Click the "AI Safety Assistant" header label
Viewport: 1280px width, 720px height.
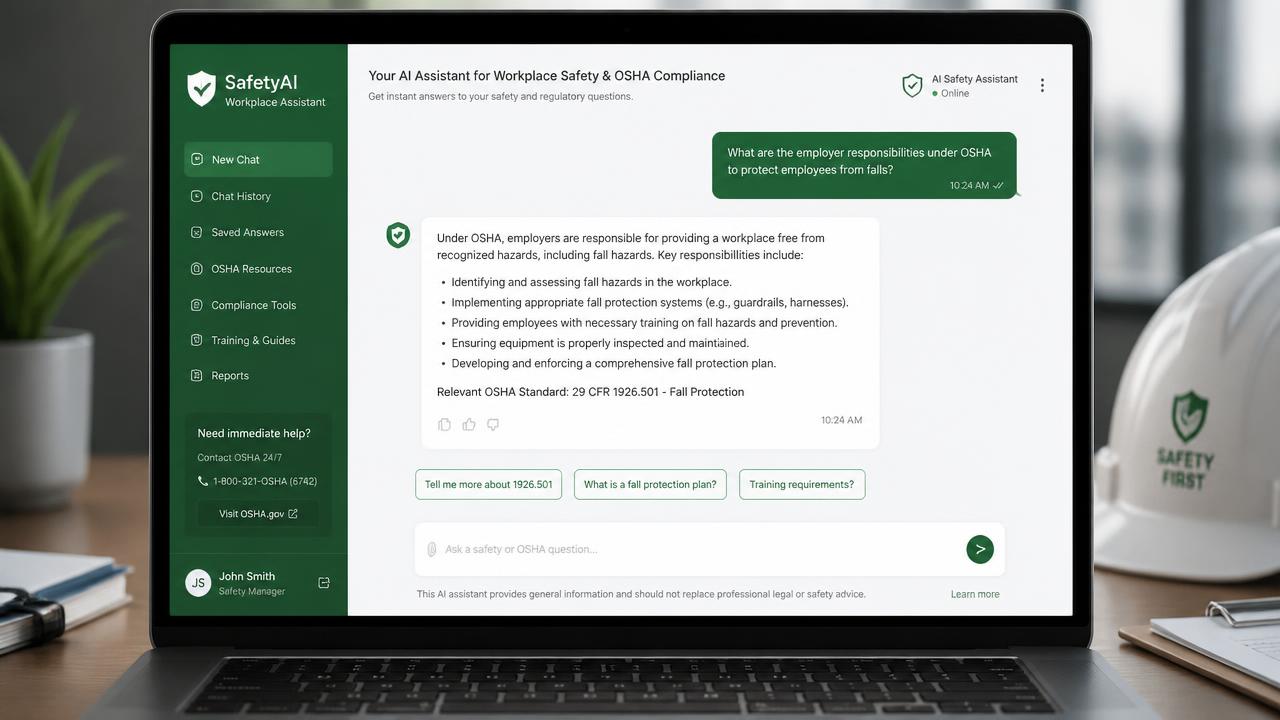(x=975, y=79)
